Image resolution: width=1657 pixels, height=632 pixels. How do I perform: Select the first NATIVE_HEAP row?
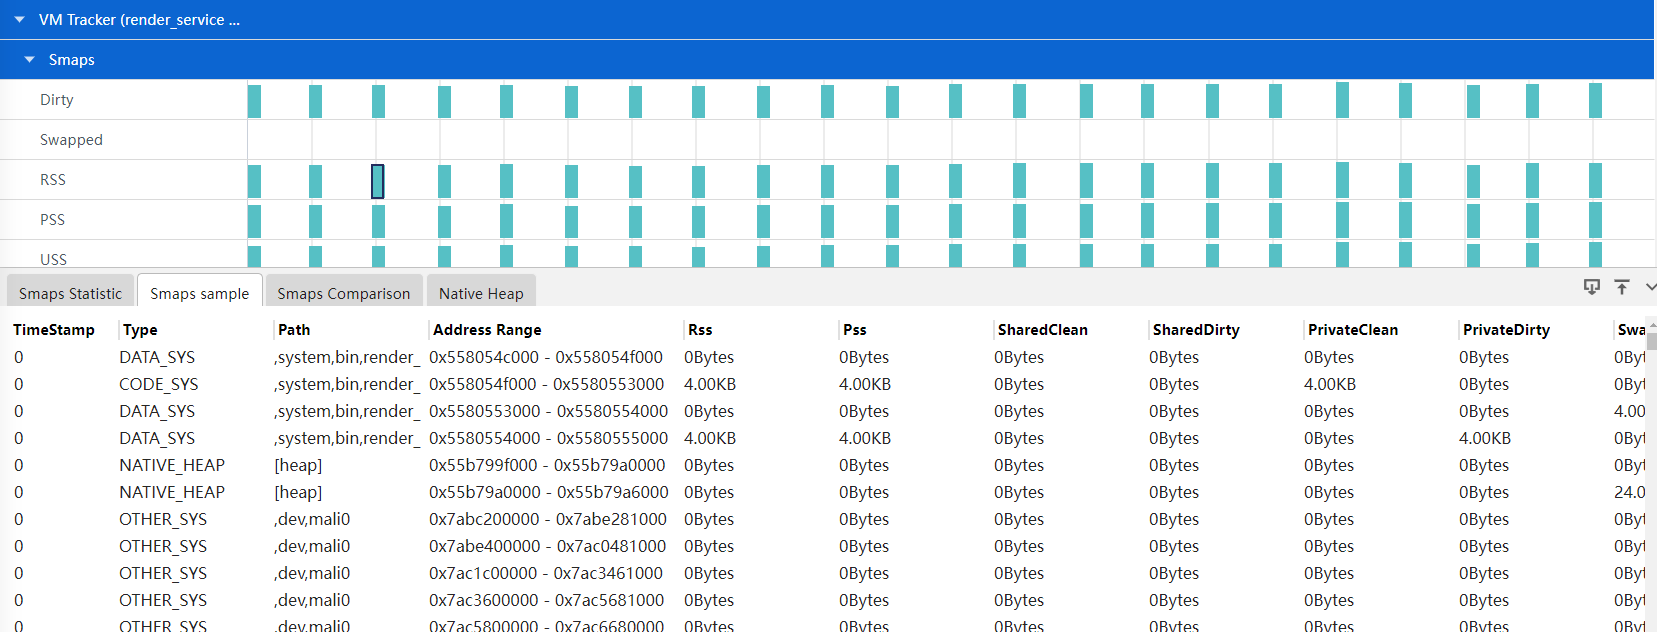[172, 465]
